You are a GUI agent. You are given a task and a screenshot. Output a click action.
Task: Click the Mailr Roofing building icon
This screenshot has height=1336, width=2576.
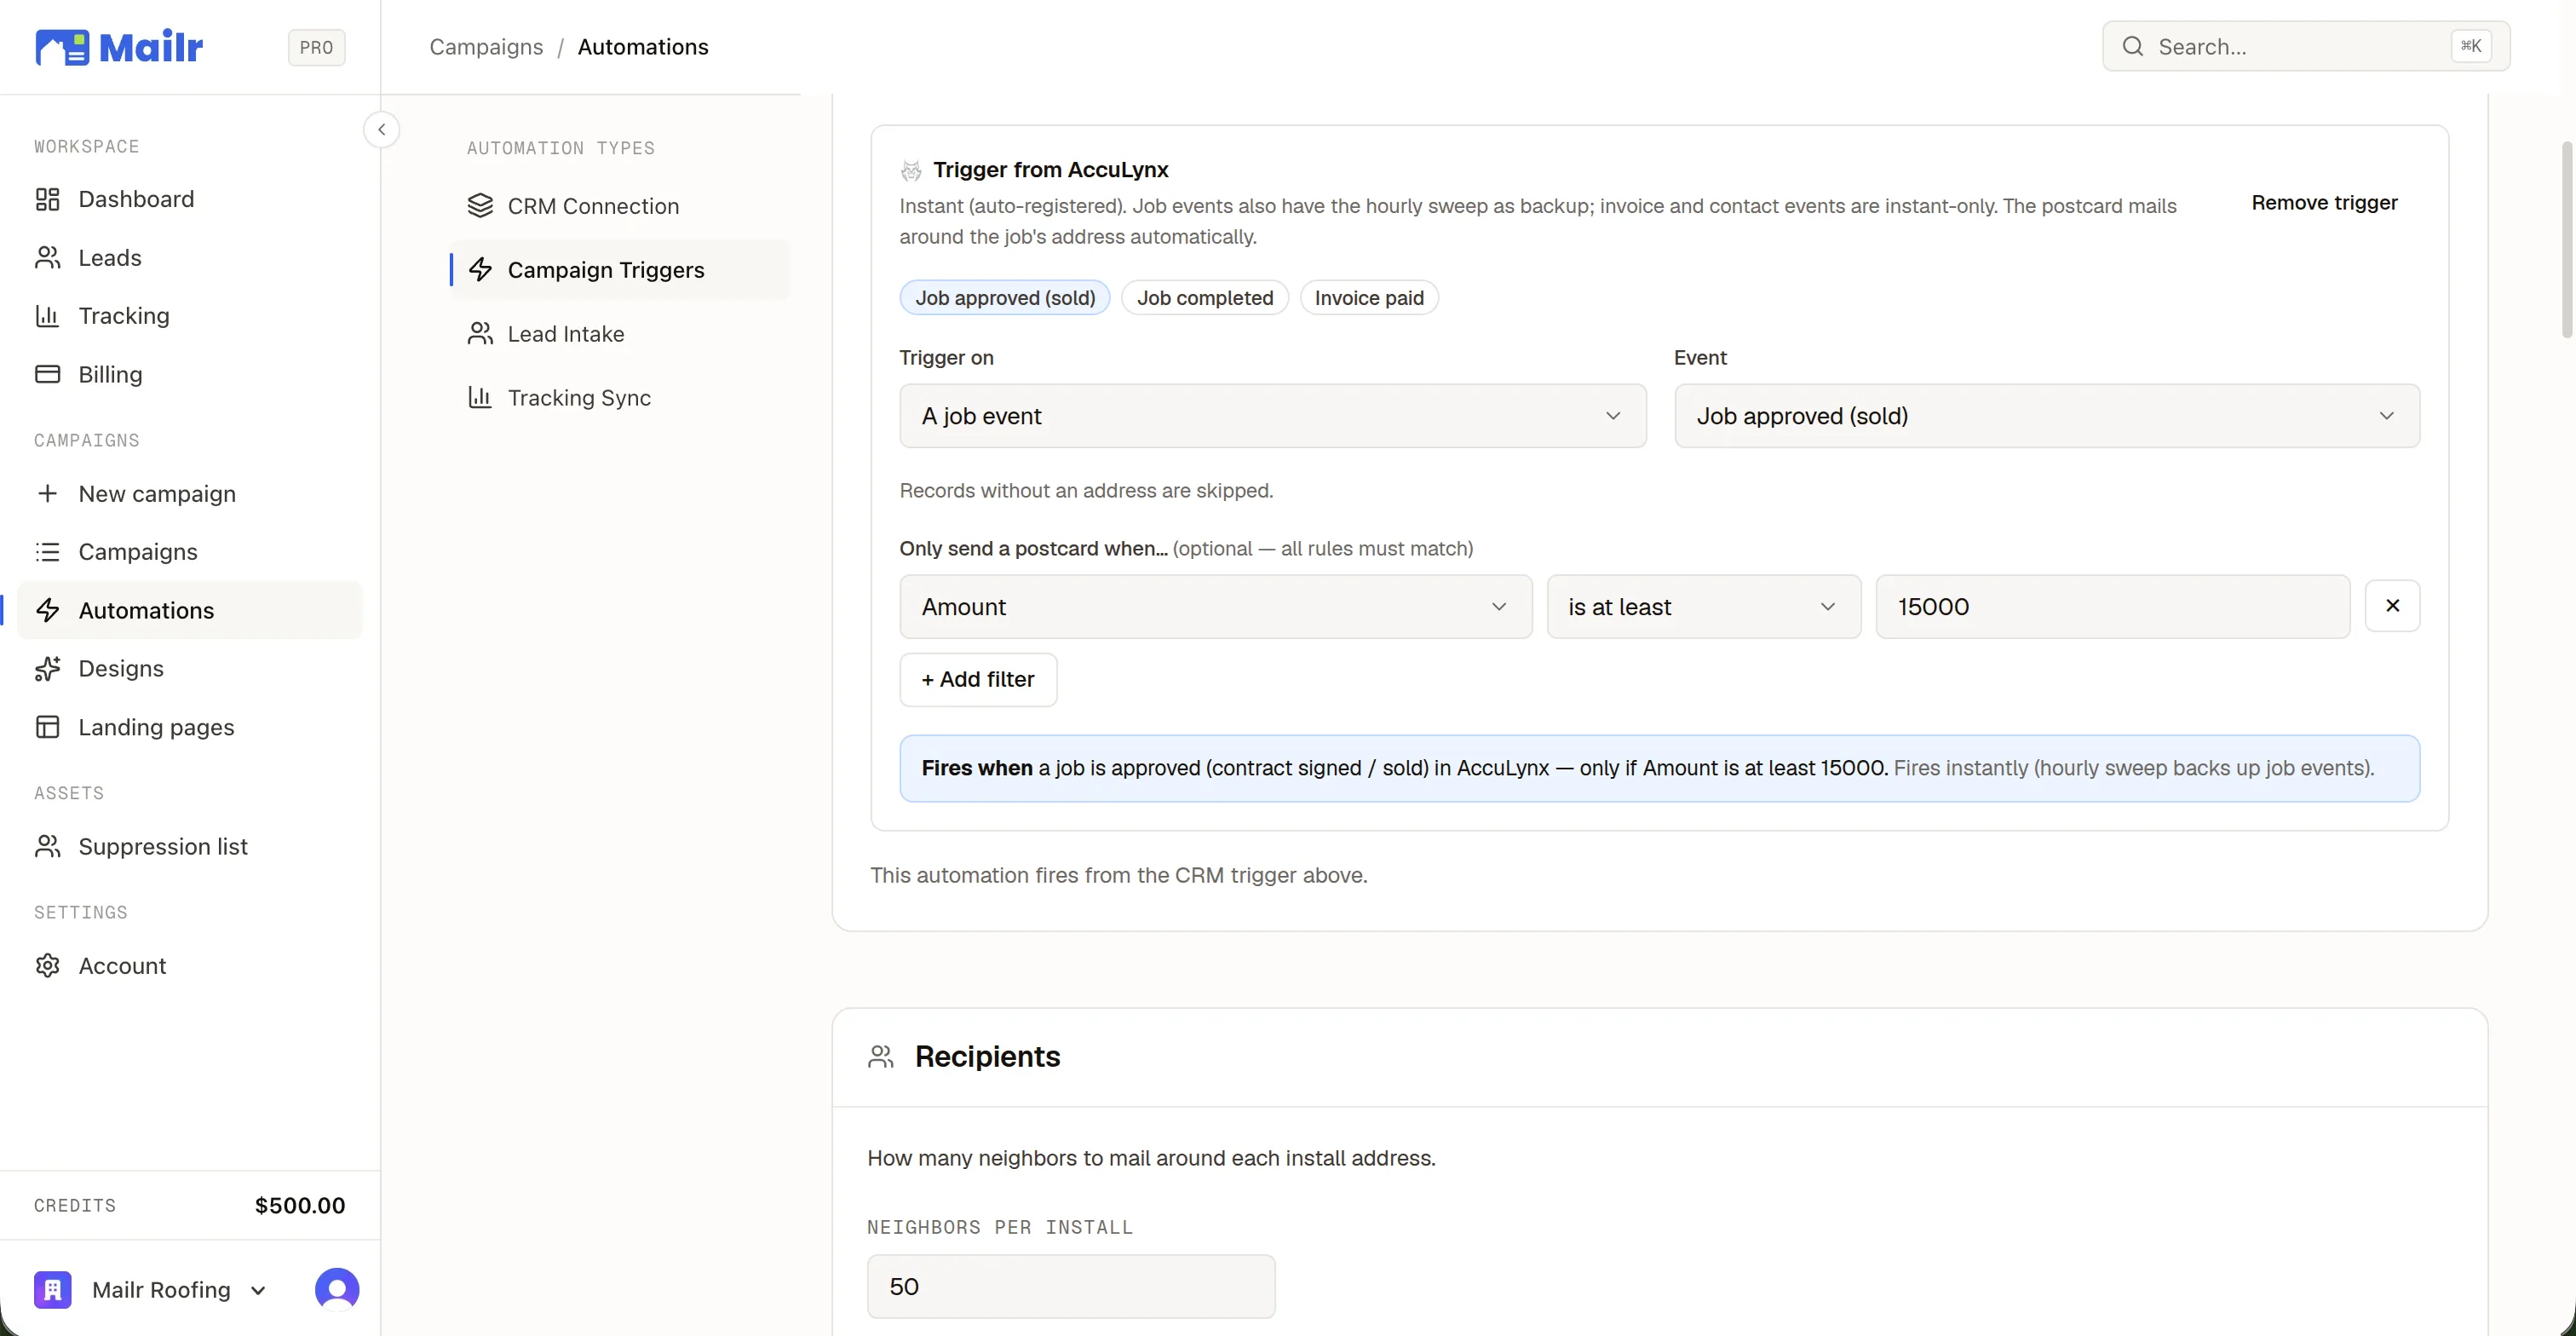(x=52, y=1290)
